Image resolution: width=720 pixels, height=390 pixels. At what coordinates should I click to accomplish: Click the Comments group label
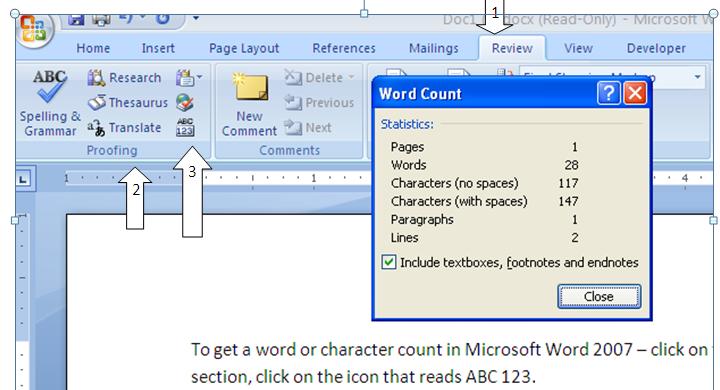click(x=289, y=150)
